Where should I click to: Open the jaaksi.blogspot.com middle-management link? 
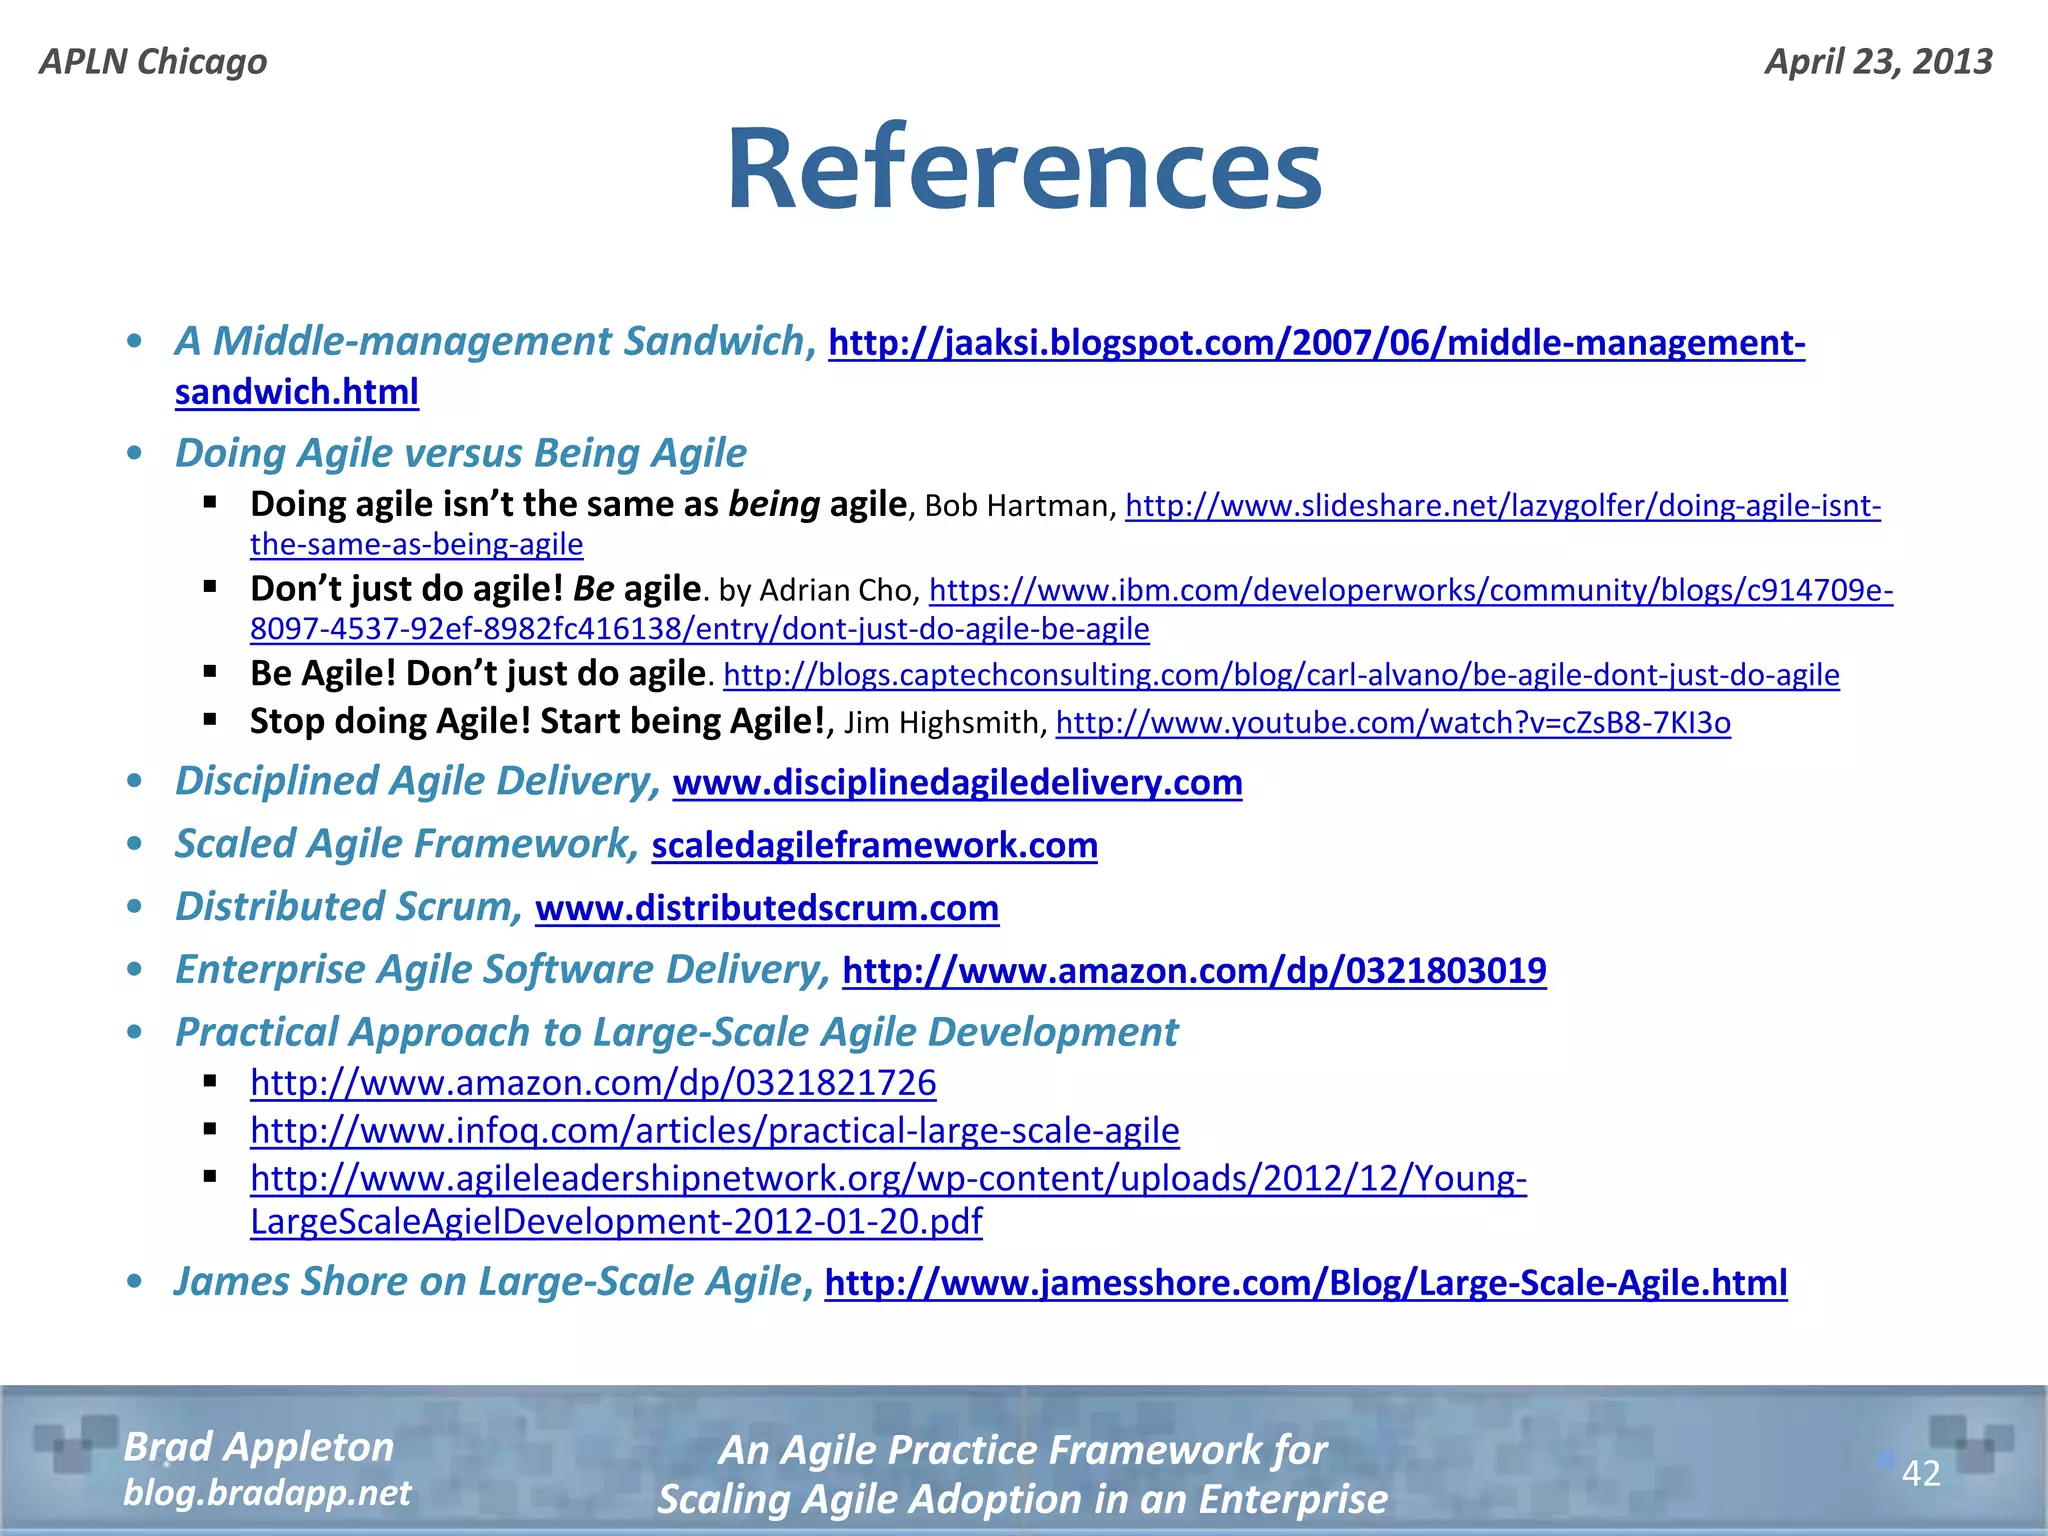(1316, 343)
